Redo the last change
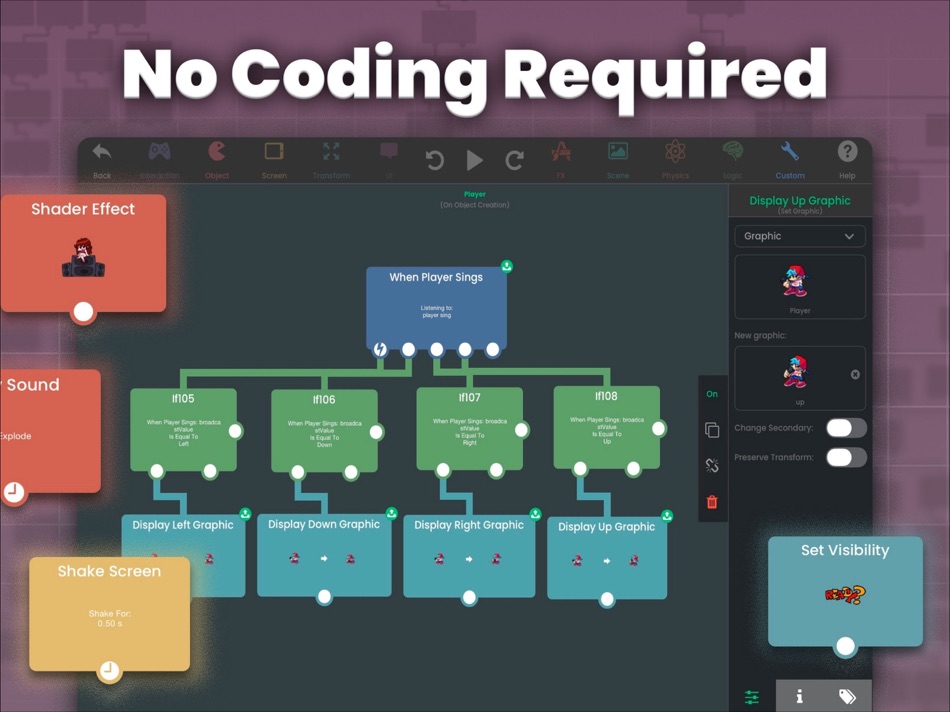 514,161
